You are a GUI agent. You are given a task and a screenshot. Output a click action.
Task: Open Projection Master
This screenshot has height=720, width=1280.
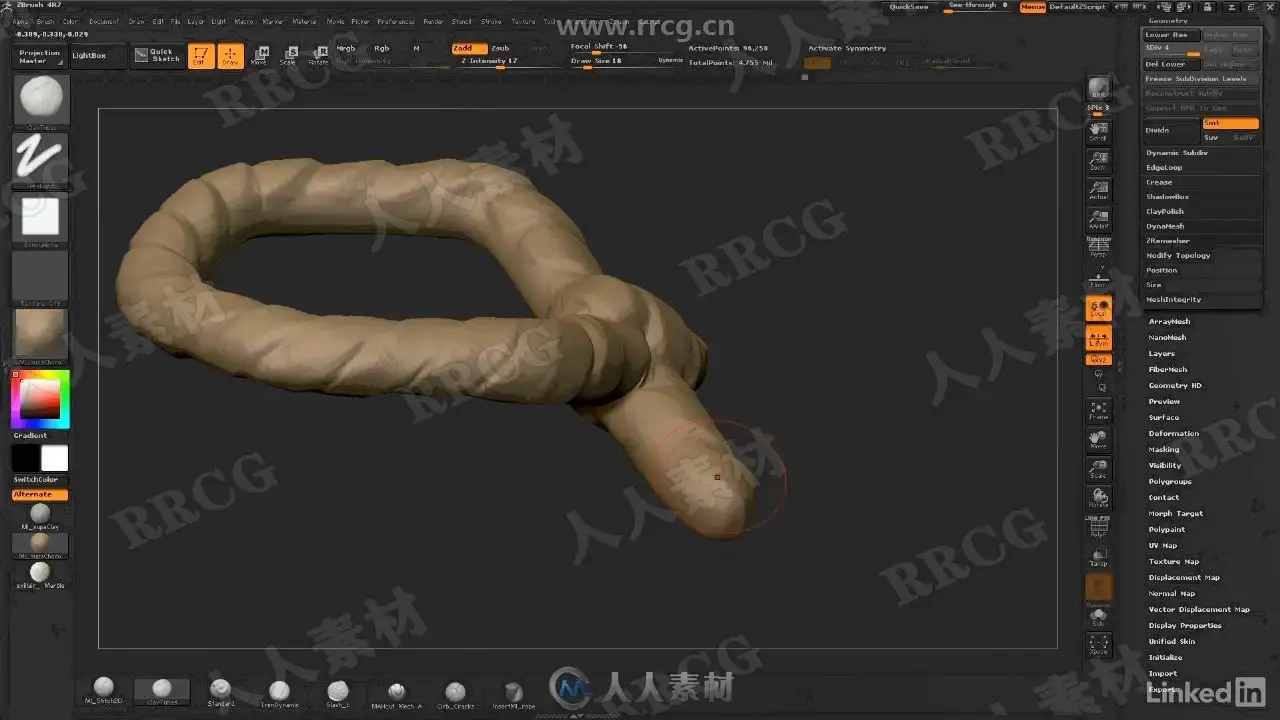pos(40,56)
